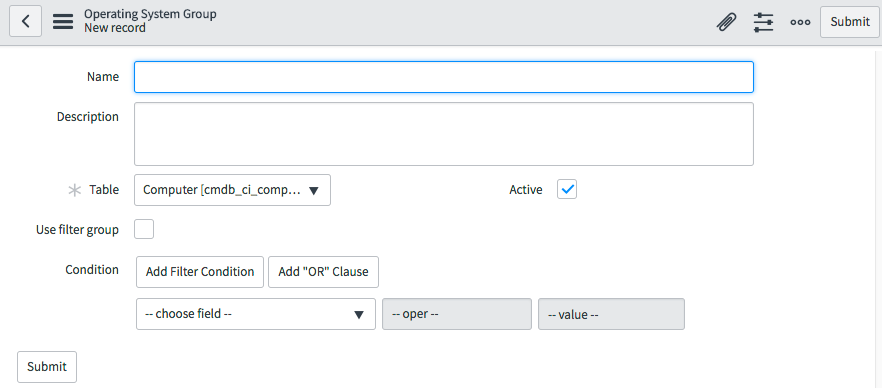Click the page's vertical scrollbar track
The image size is (882, 388).
[878, 219]
